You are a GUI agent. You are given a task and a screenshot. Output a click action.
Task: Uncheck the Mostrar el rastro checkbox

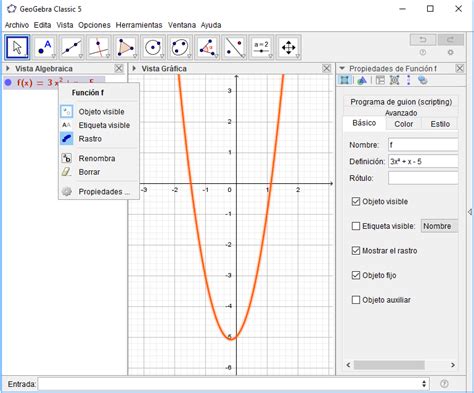356,251
